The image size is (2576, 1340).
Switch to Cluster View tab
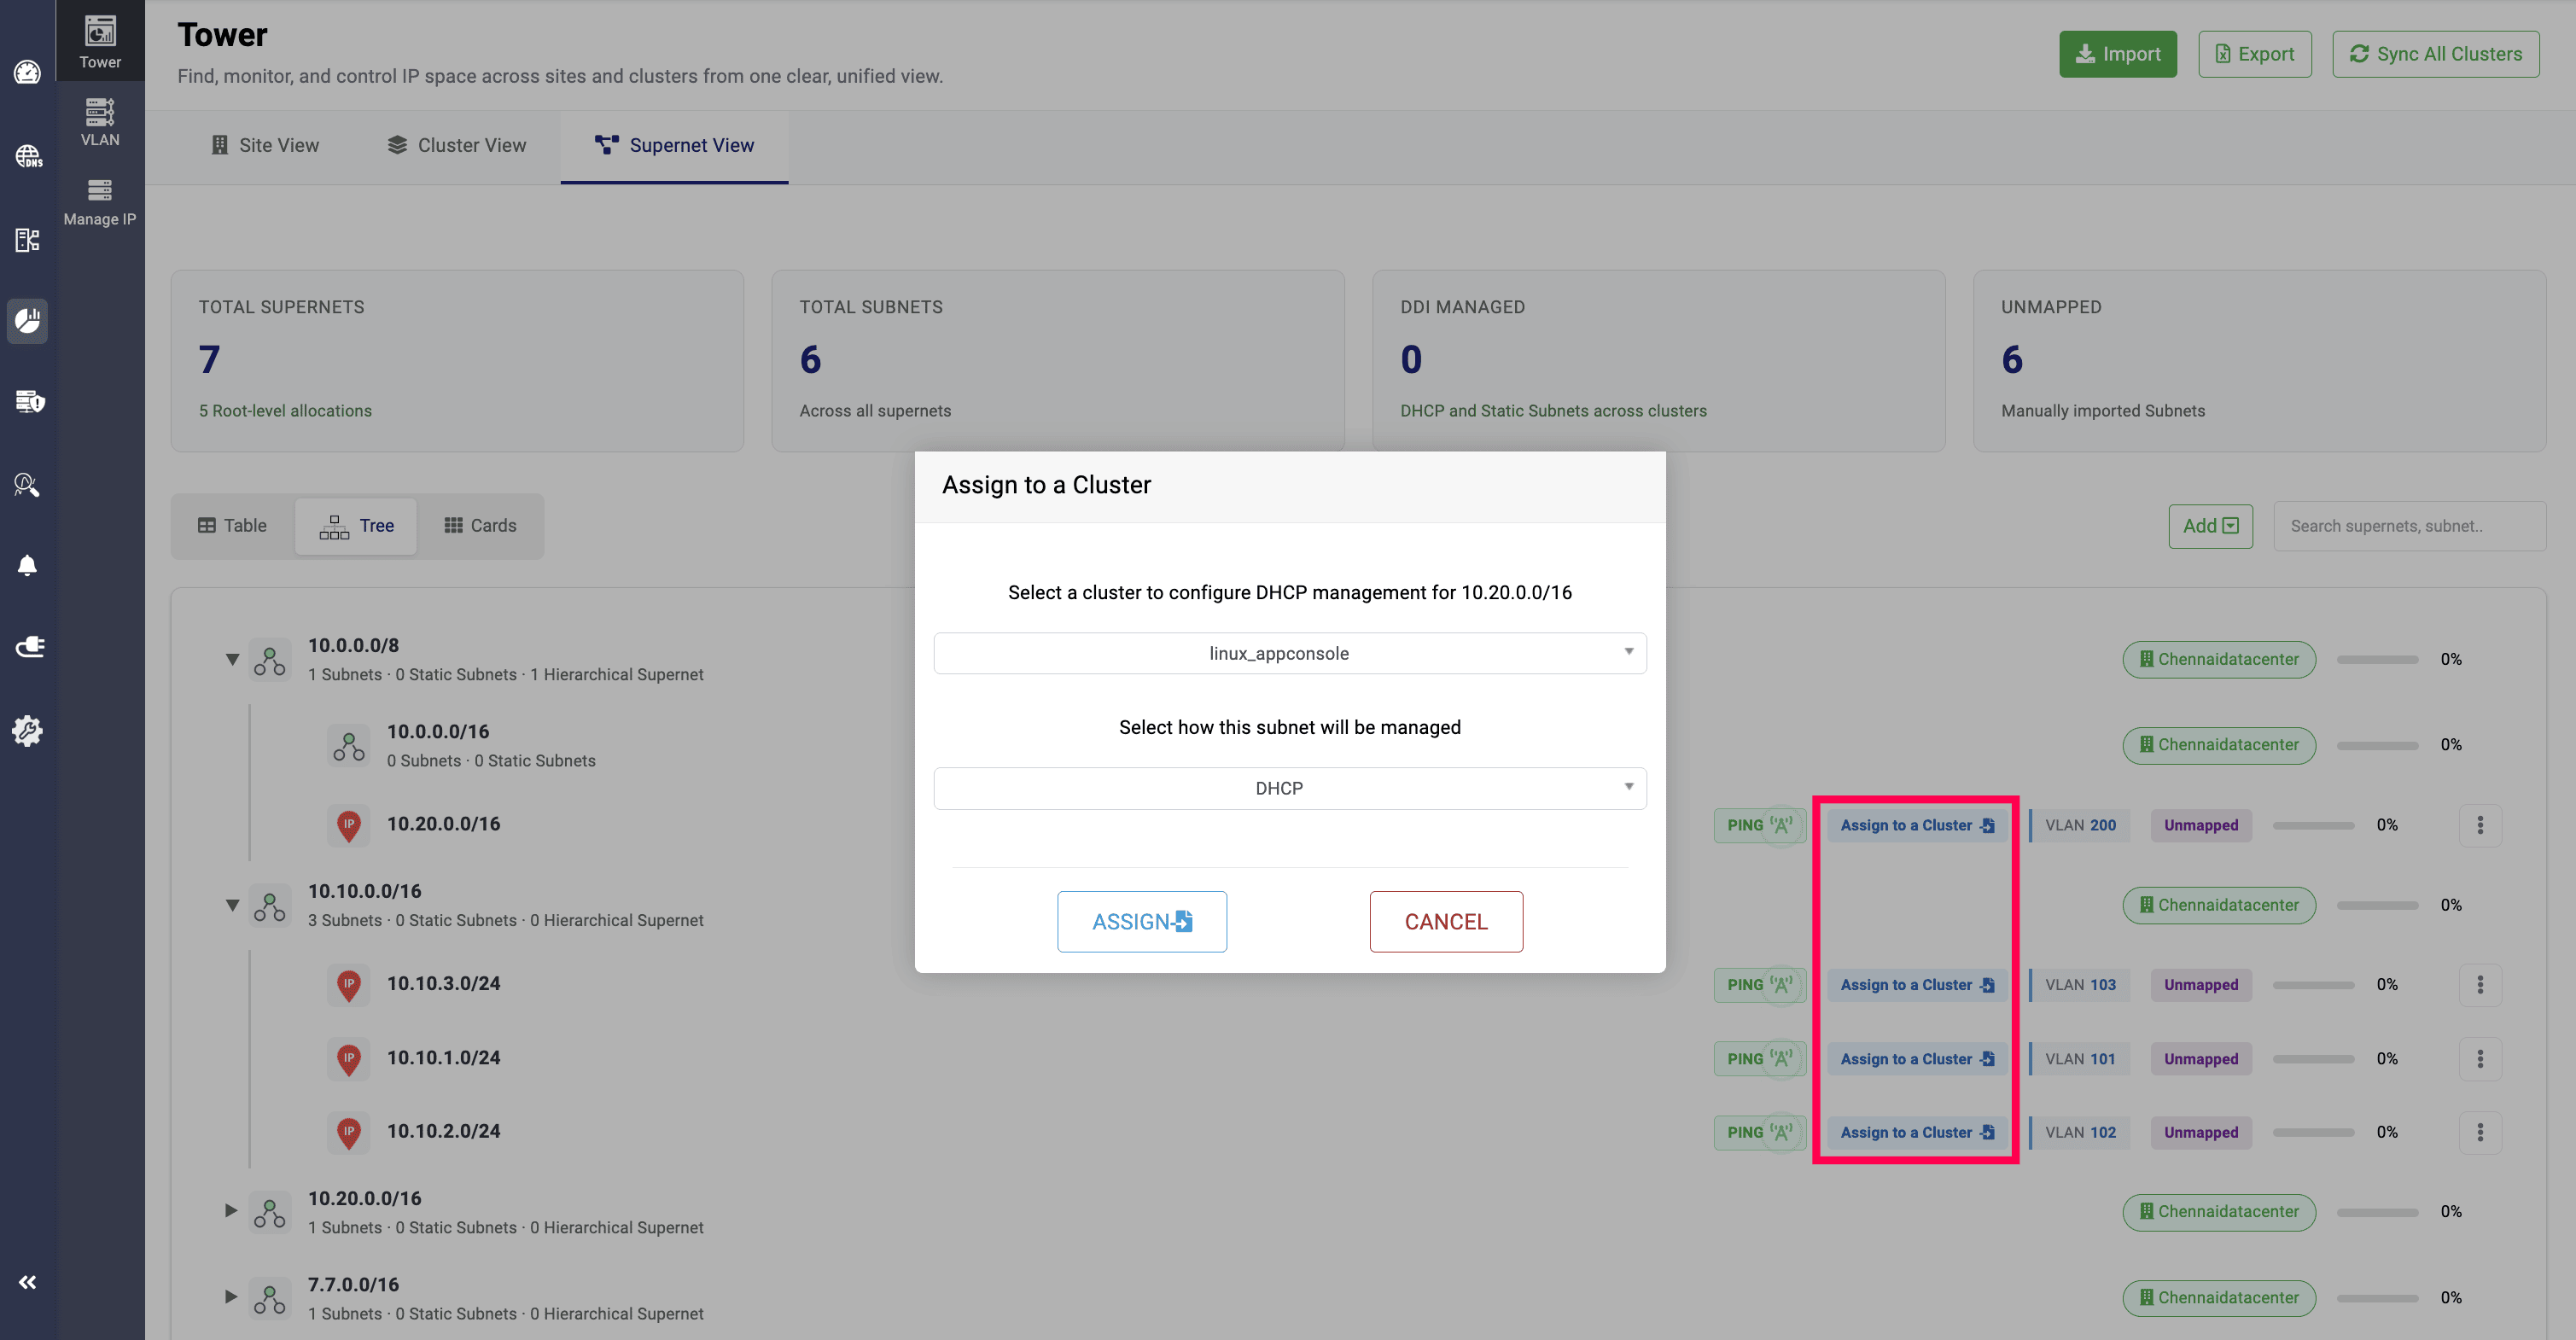tap(457, 145)
